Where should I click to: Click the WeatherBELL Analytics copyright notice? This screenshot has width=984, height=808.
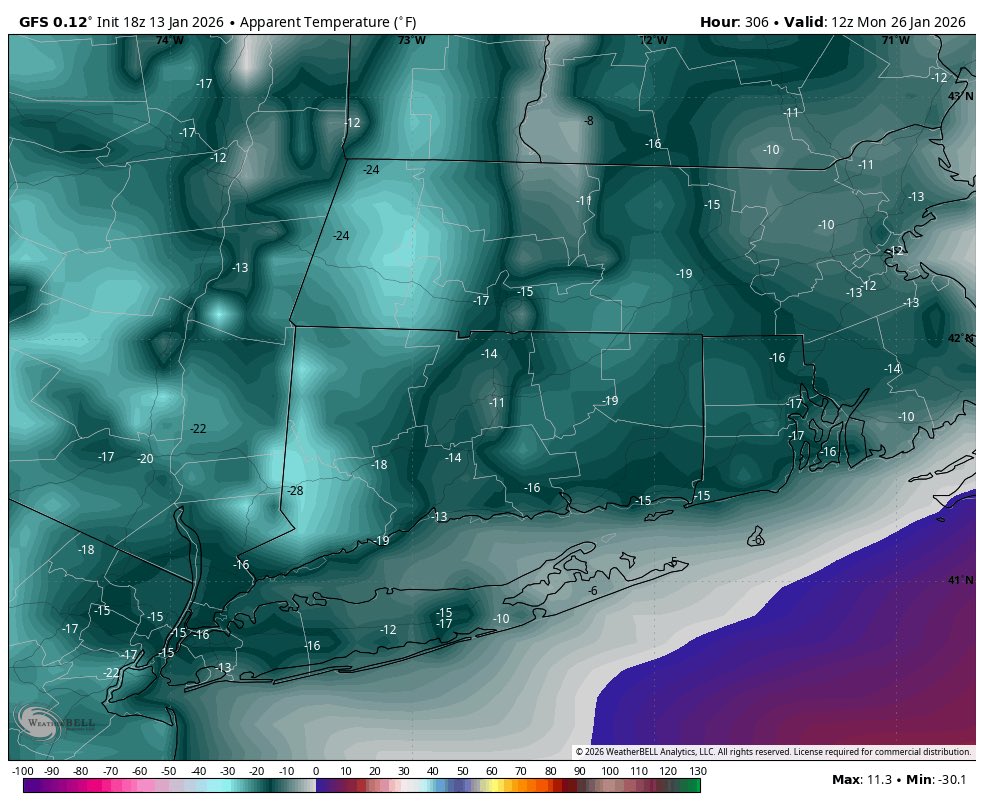tap(773, 752)
